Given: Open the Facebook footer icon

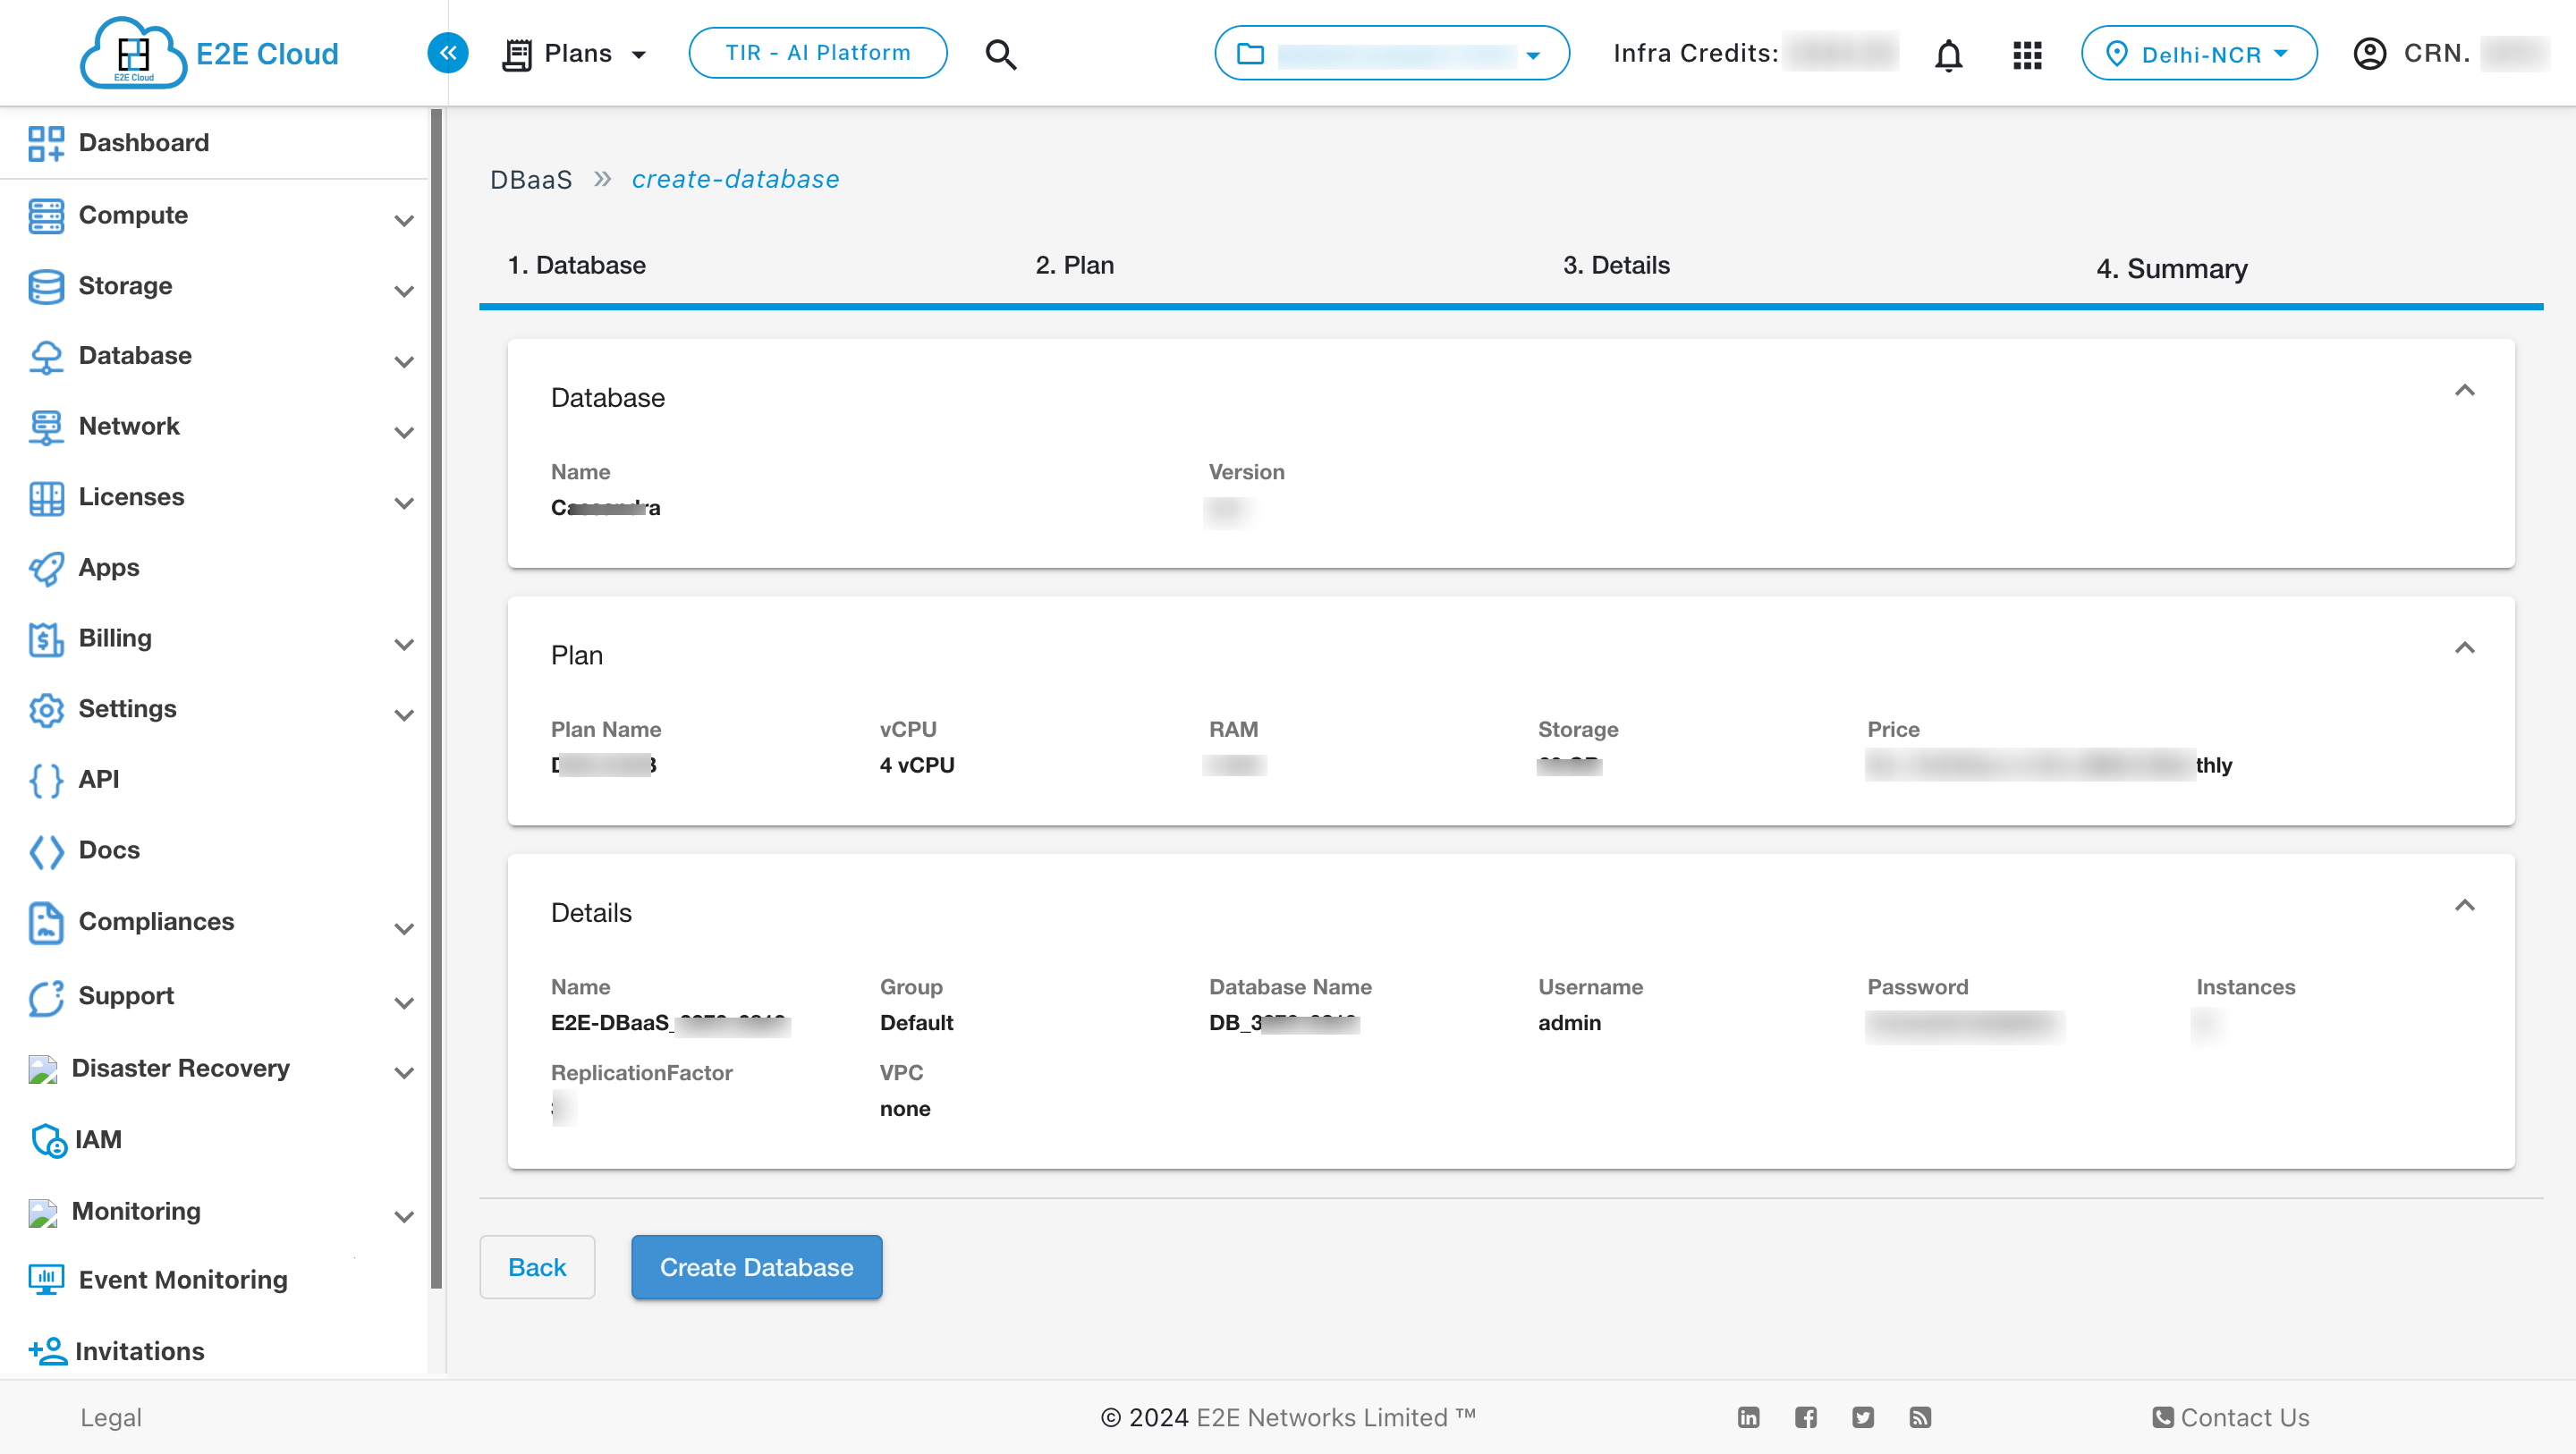Looking at the screenshot, I should coord(1805,1416).
